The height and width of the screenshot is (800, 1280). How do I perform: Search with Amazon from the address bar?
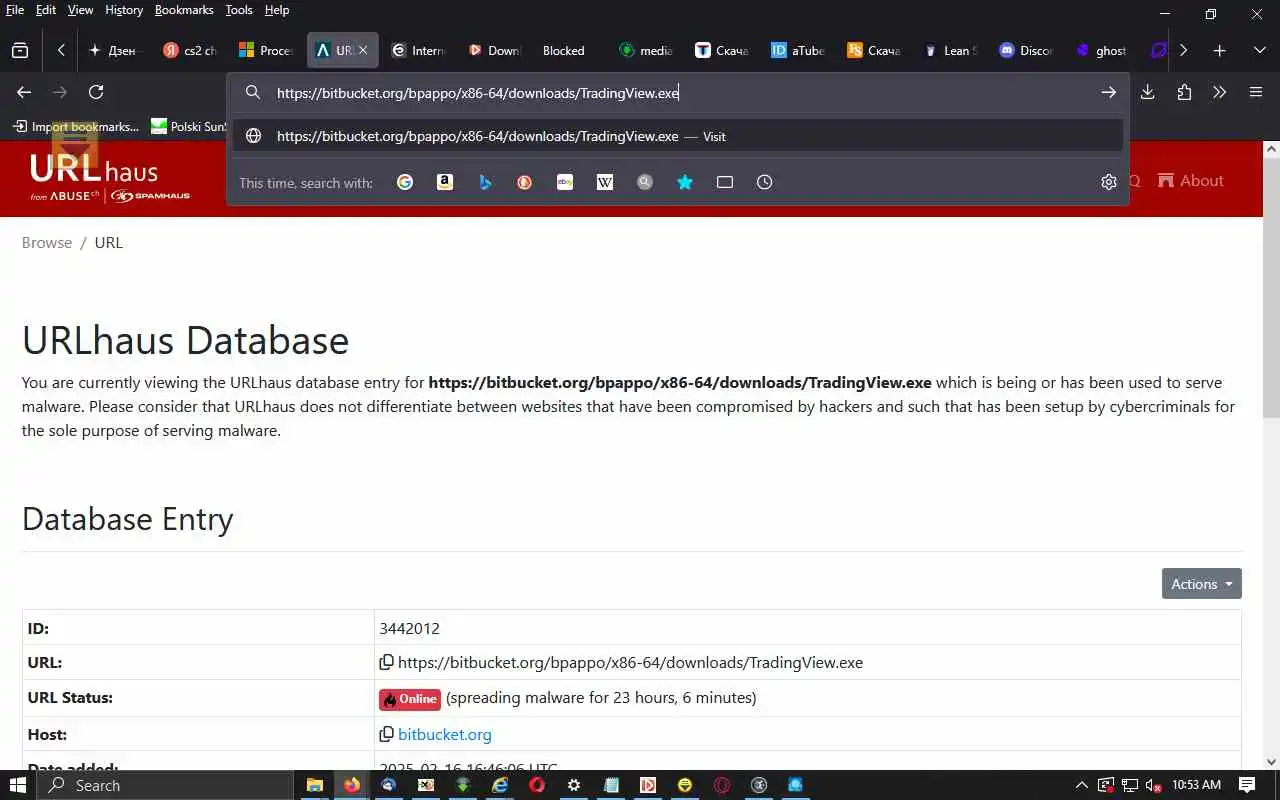coord(445,182)
